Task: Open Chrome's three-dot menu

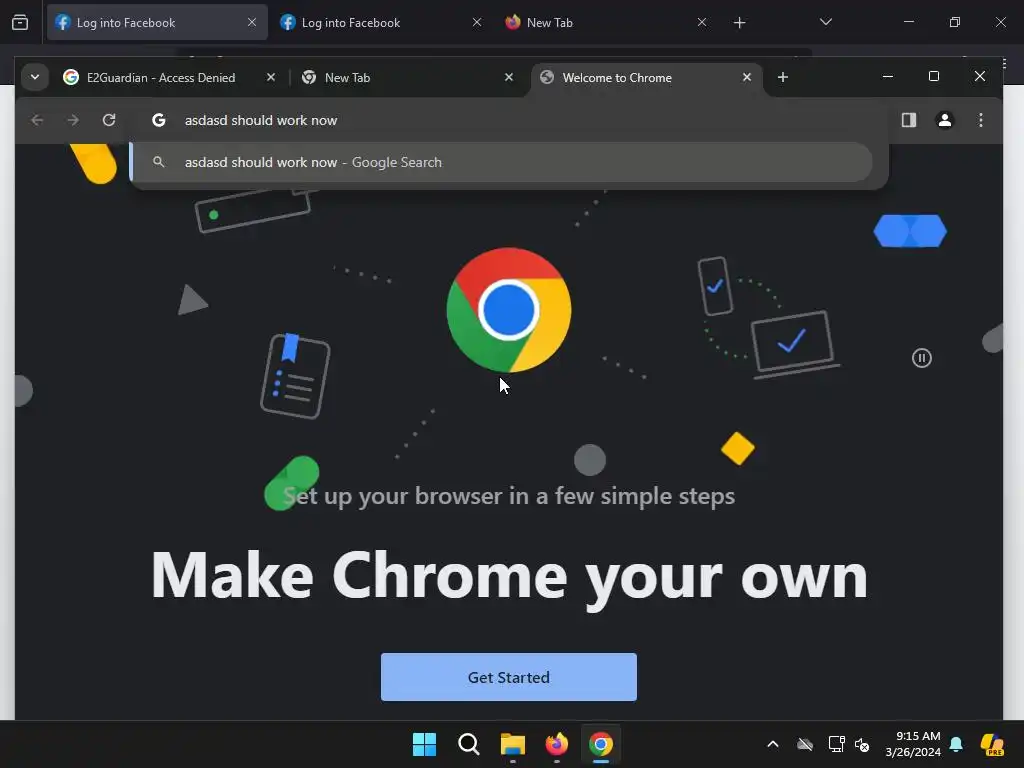Action: [x=980, y=120]
